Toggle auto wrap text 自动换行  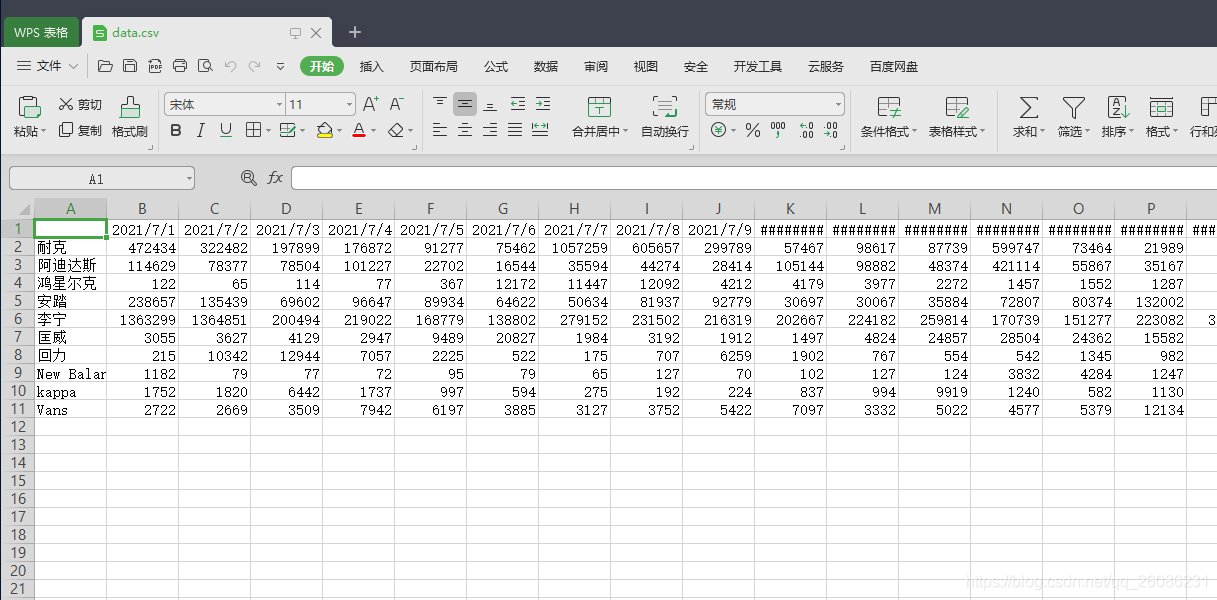pyautogui.click(x=664, y=117)
